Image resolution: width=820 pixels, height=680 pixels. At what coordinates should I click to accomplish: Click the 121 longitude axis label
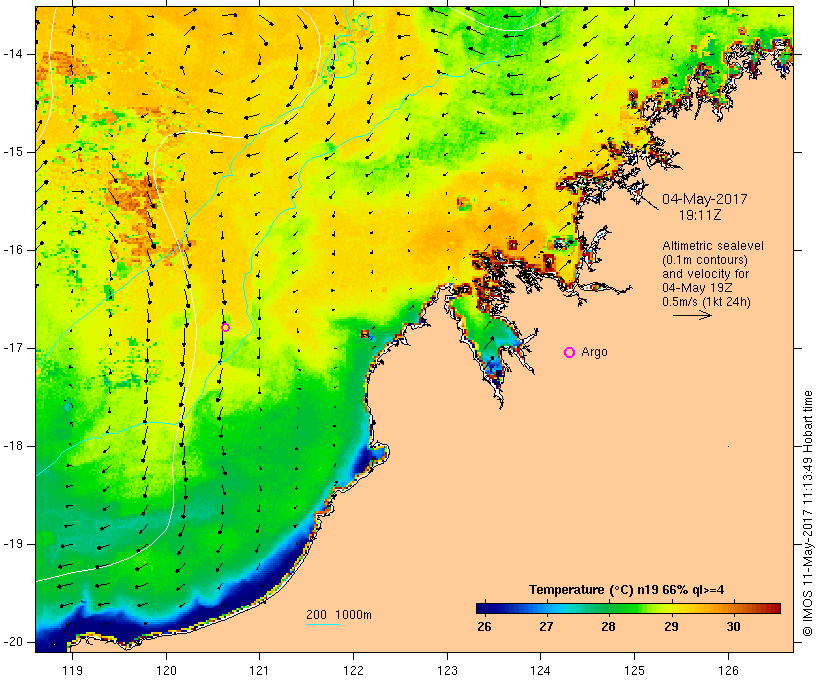point(259,670)
